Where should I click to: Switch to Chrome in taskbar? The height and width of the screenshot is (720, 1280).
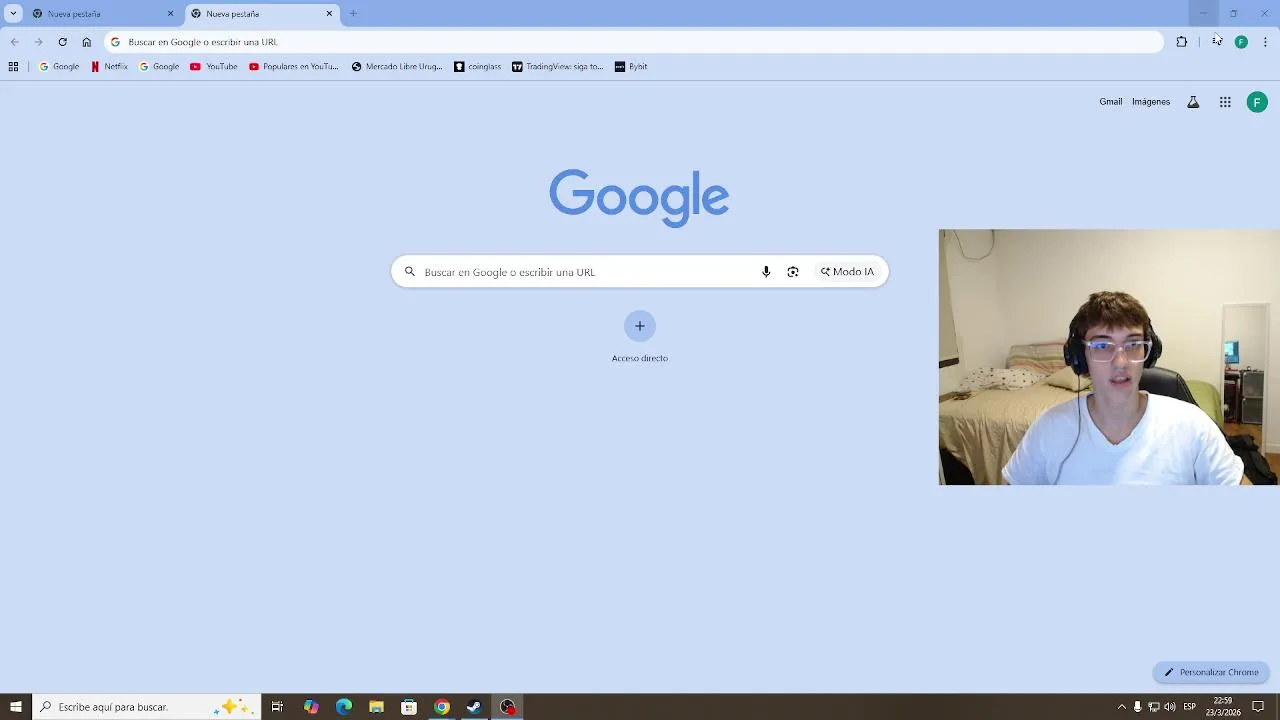coord(442,707)
